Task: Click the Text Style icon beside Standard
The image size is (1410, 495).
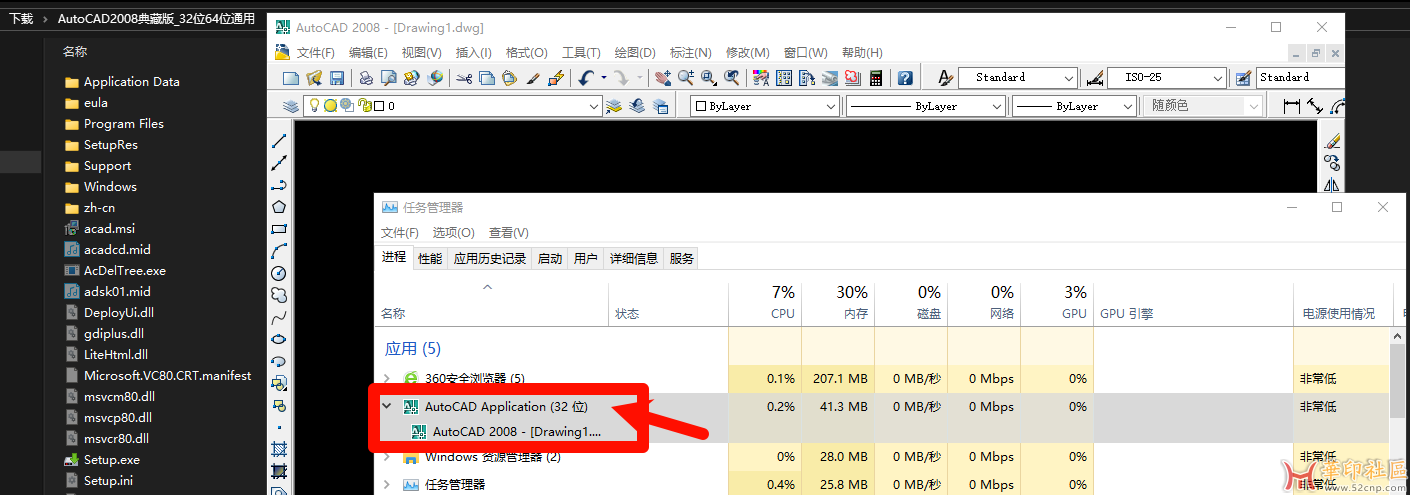Action: pos(946,77)
